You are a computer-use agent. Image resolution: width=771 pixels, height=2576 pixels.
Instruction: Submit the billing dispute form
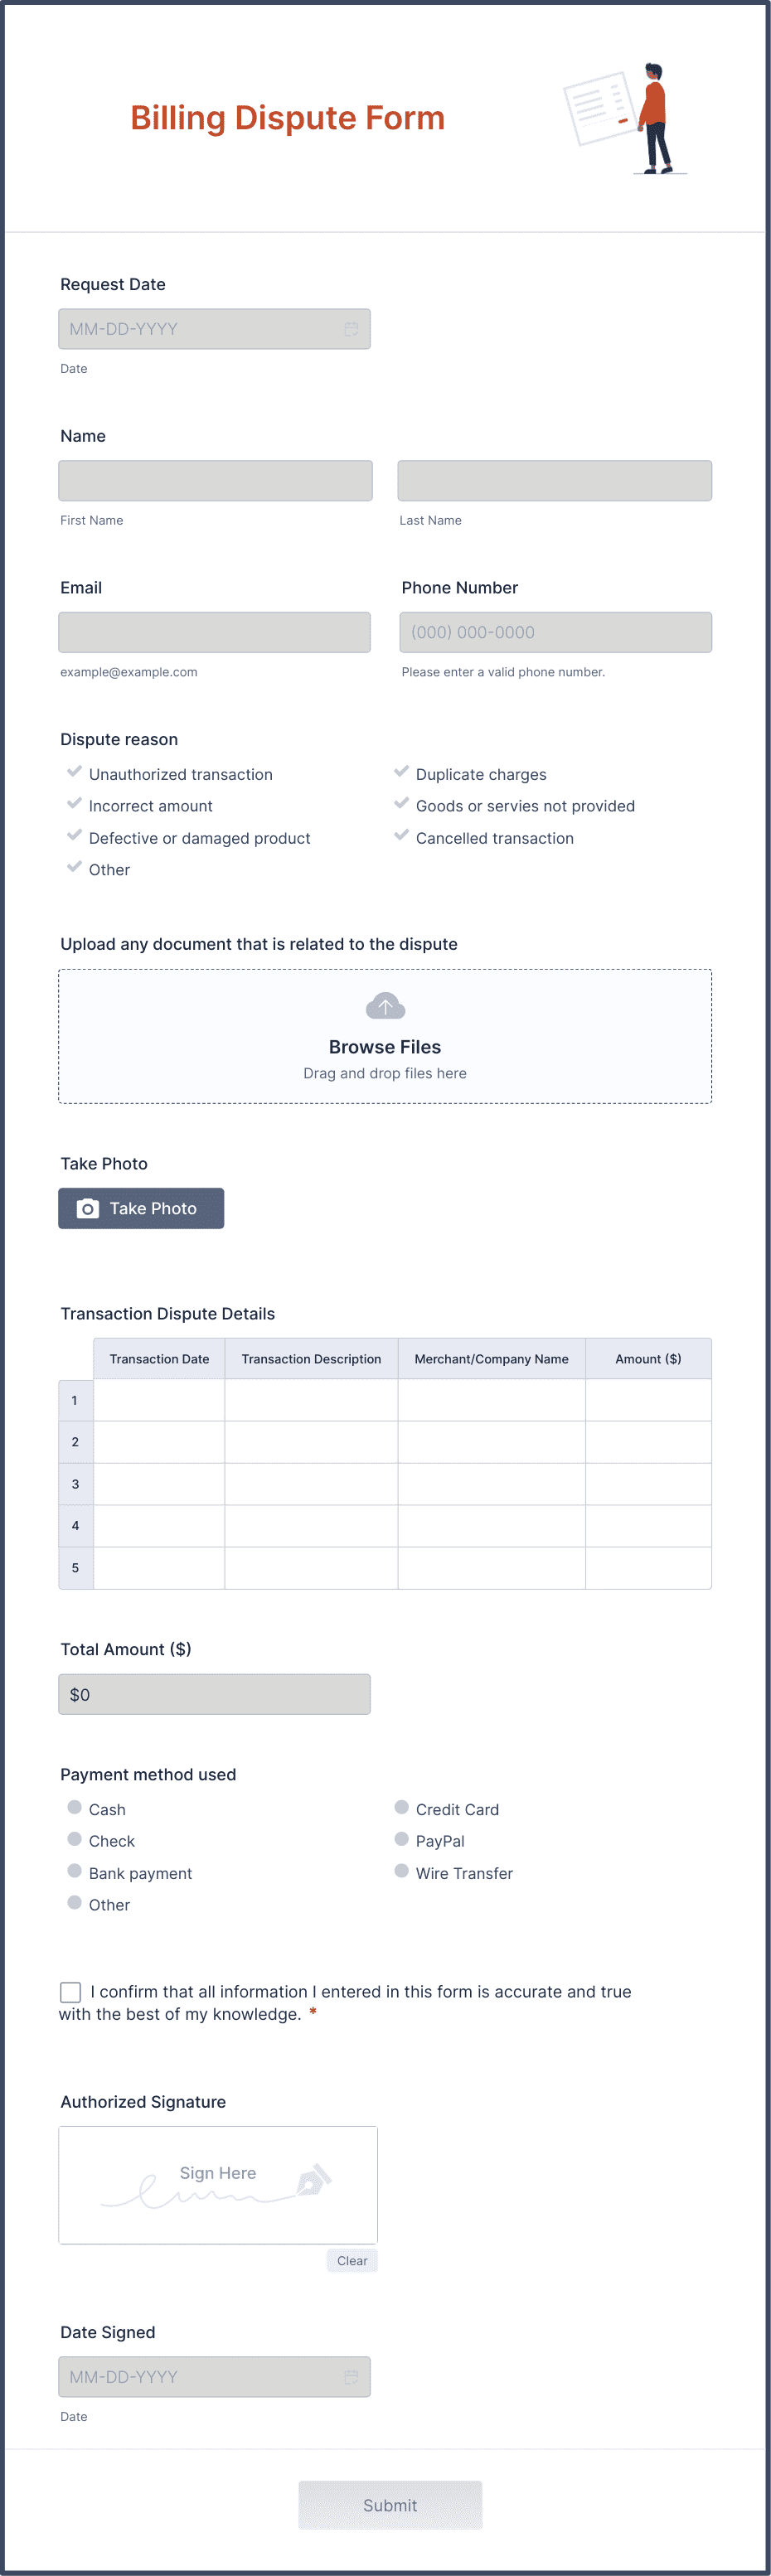(x=390, y=2505)
